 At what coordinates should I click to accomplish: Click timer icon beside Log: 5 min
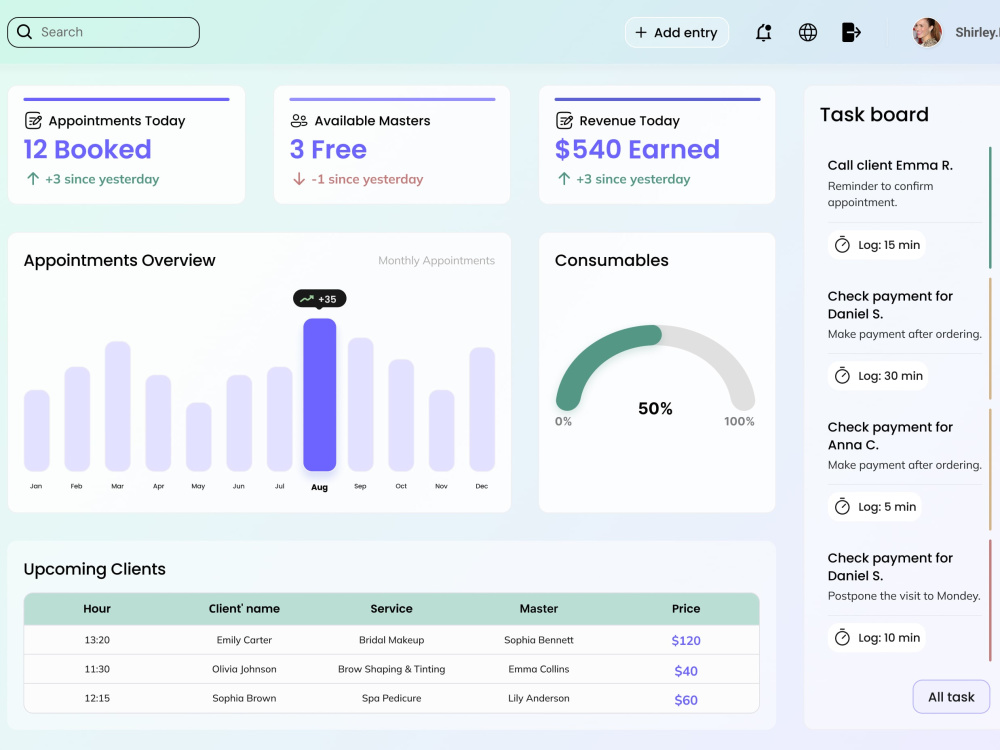(x=842, y=507)
